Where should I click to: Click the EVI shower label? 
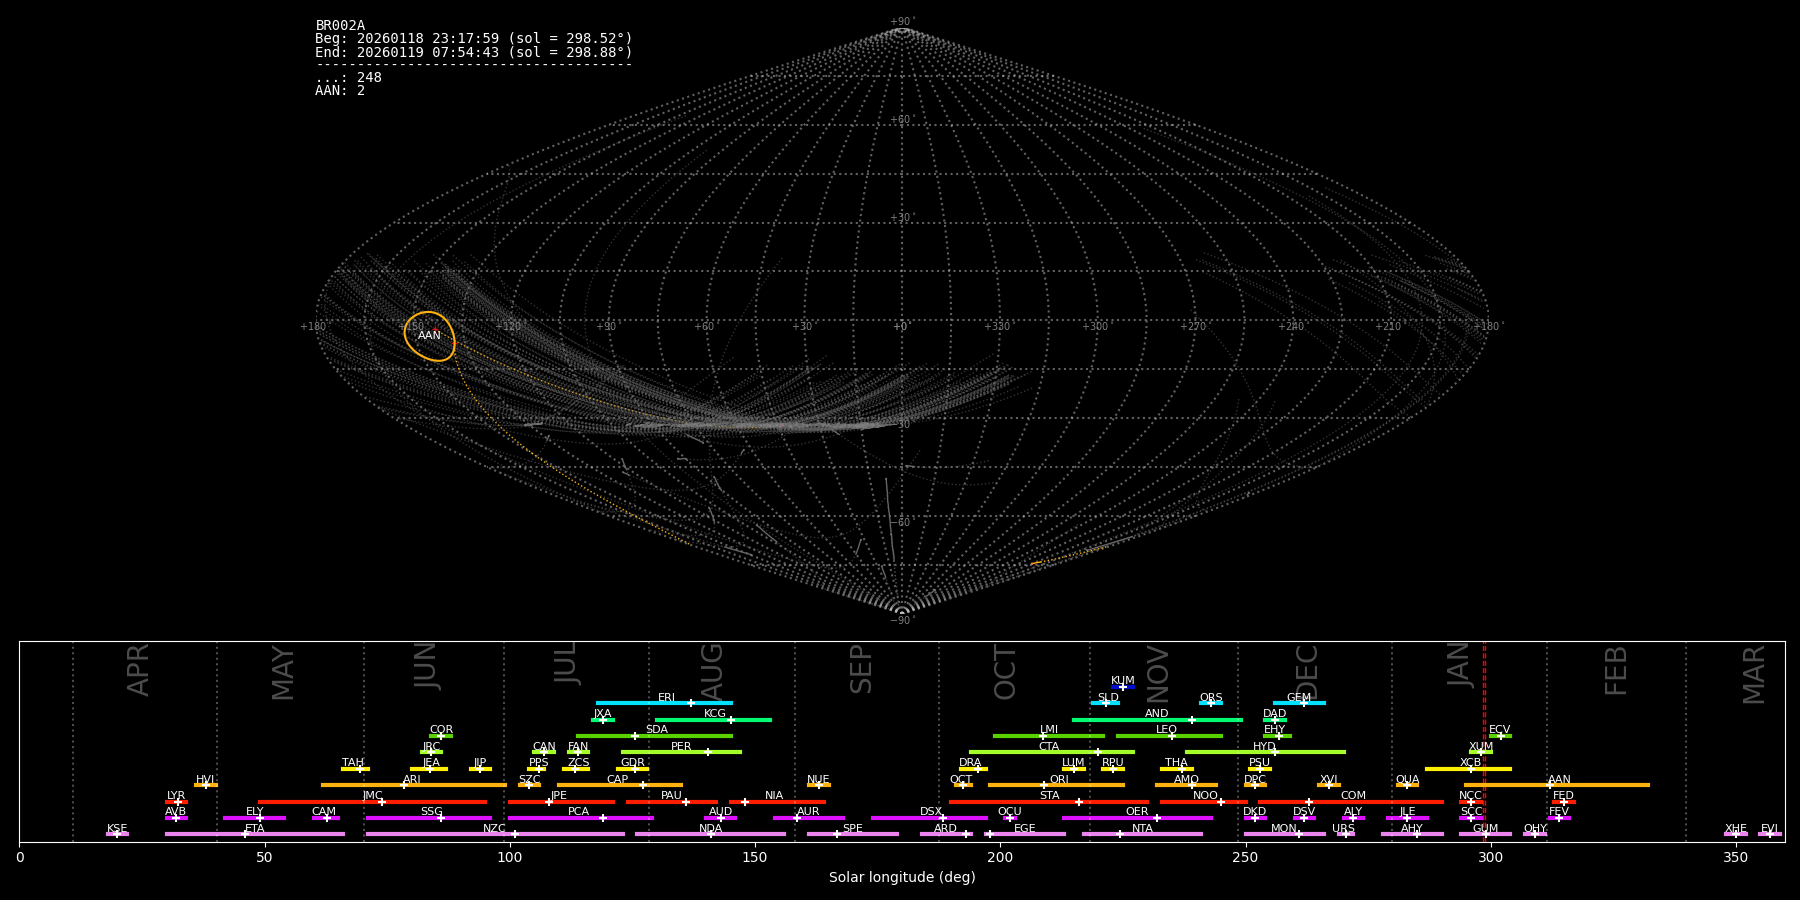click(x=1769, y=829)
